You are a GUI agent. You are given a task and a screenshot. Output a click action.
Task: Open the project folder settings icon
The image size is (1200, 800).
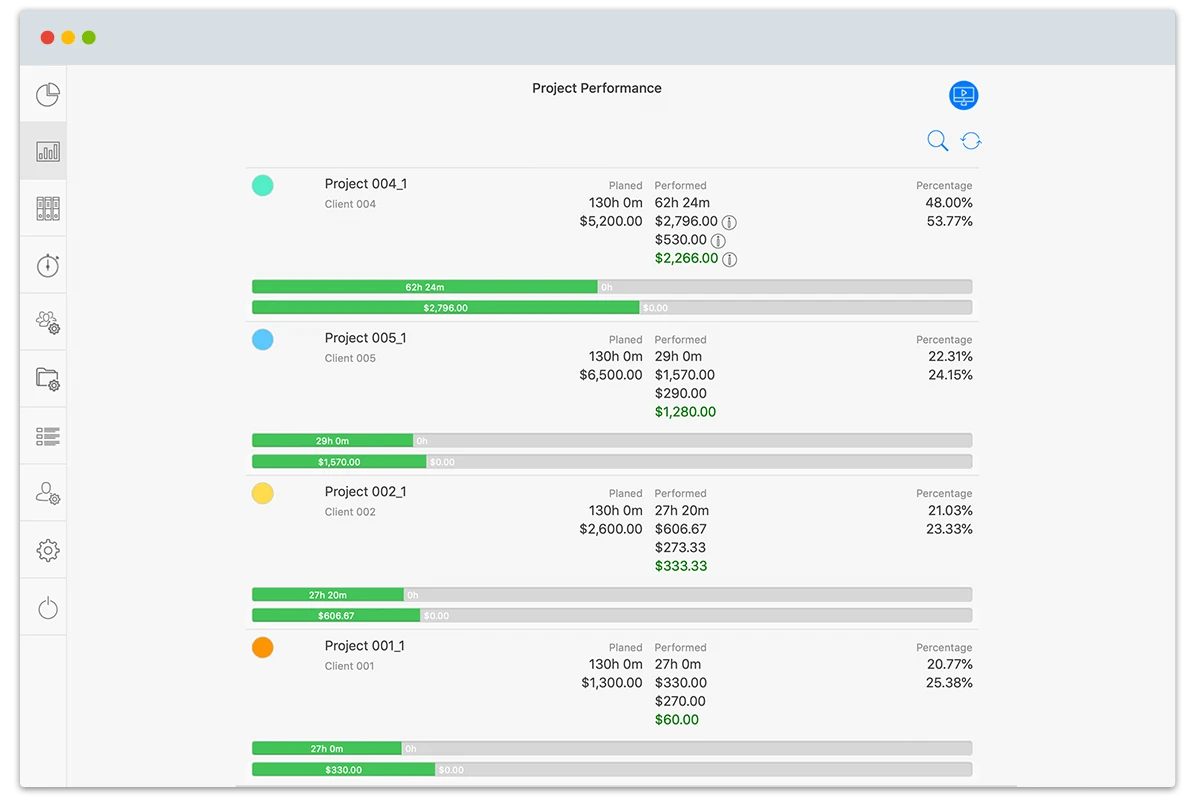[x=46, y=378]
